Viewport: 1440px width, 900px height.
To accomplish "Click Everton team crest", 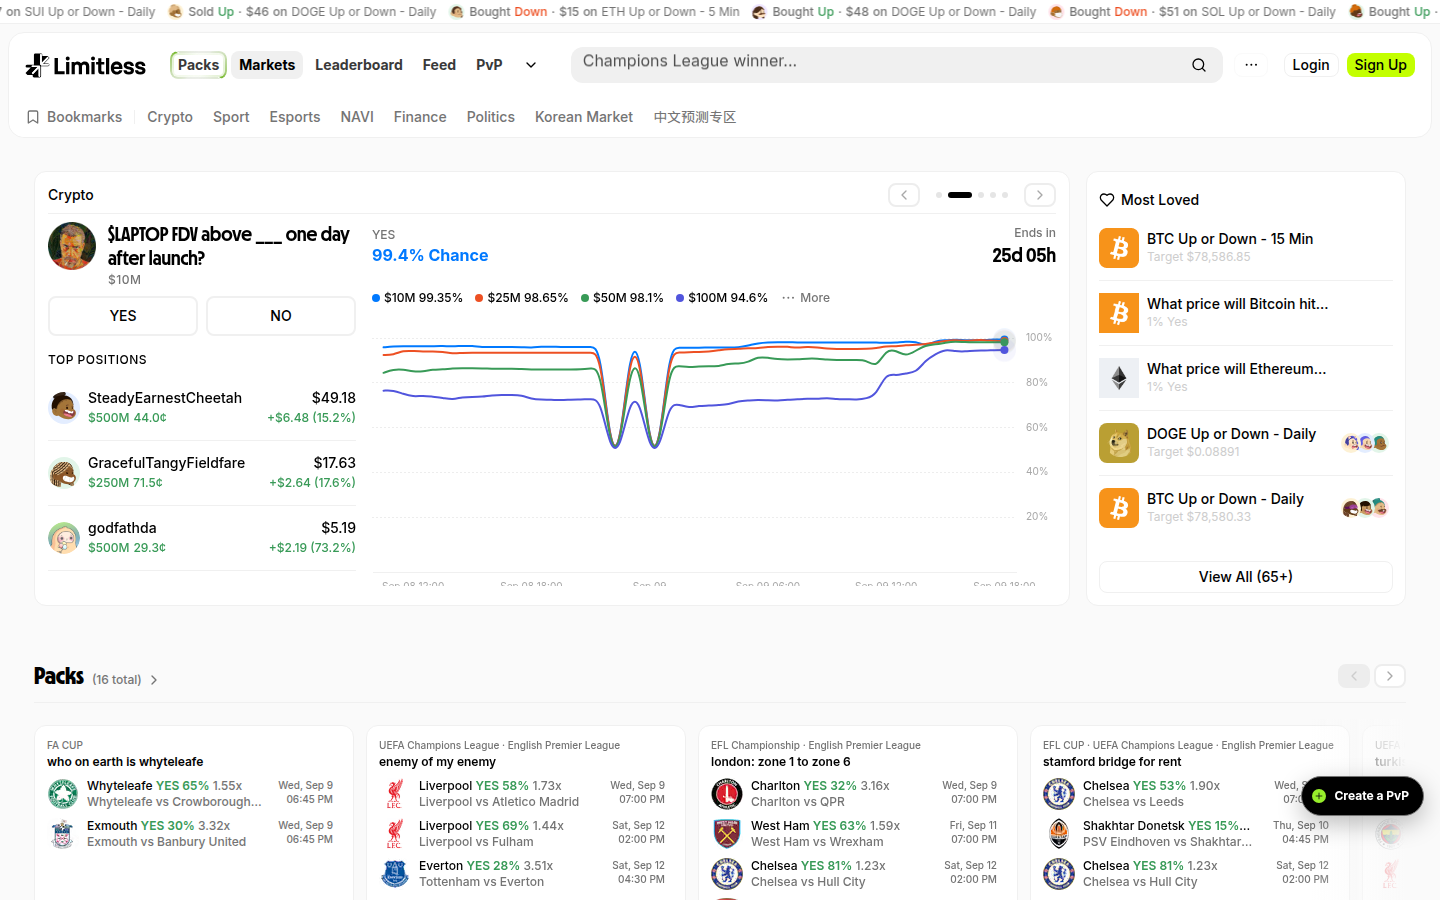I will 395,874.
